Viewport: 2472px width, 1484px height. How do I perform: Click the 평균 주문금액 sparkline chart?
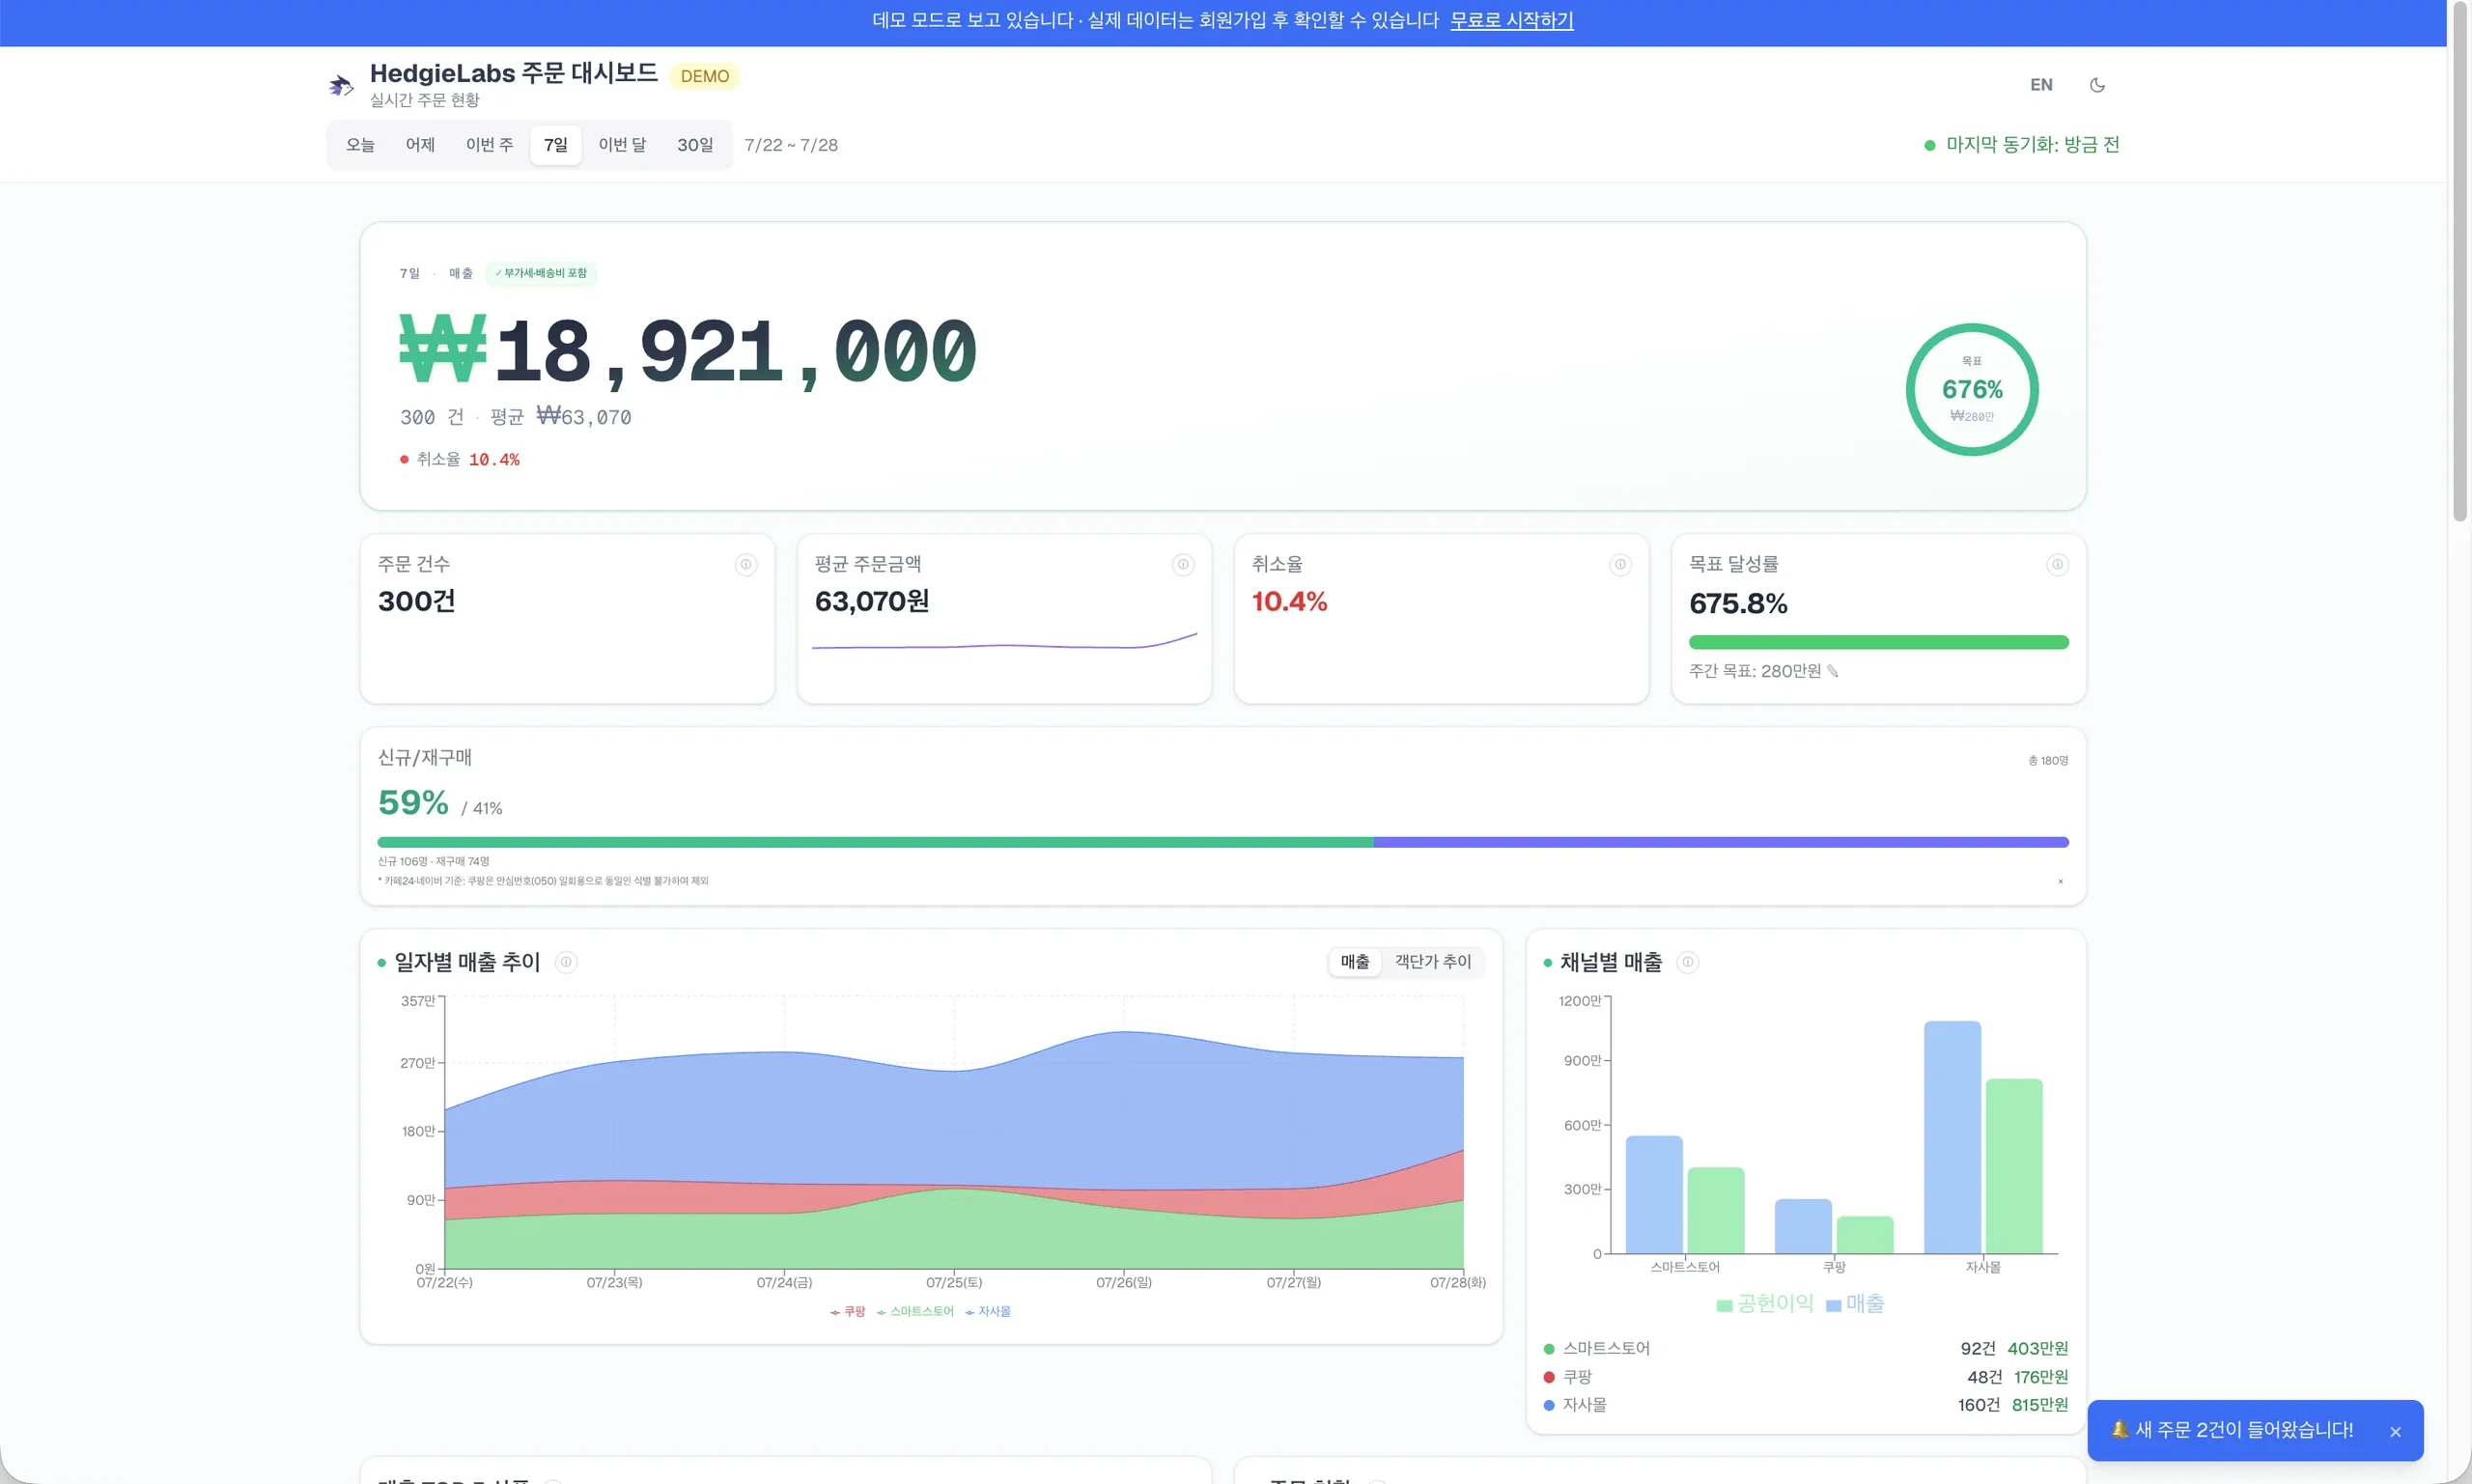point(1004,642)
